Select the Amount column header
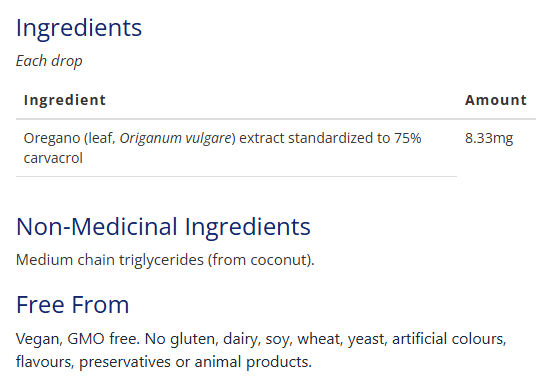 click(496, 100)
